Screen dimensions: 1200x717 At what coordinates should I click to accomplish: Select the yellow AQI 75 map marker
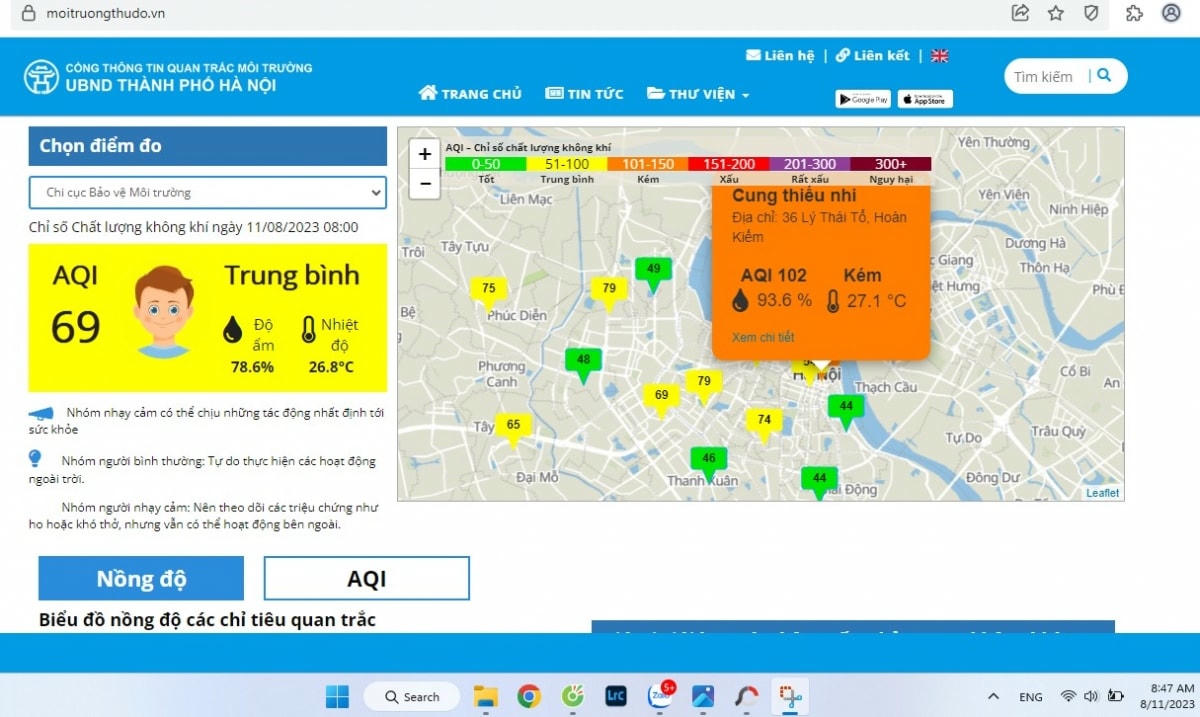coord(488,289)
